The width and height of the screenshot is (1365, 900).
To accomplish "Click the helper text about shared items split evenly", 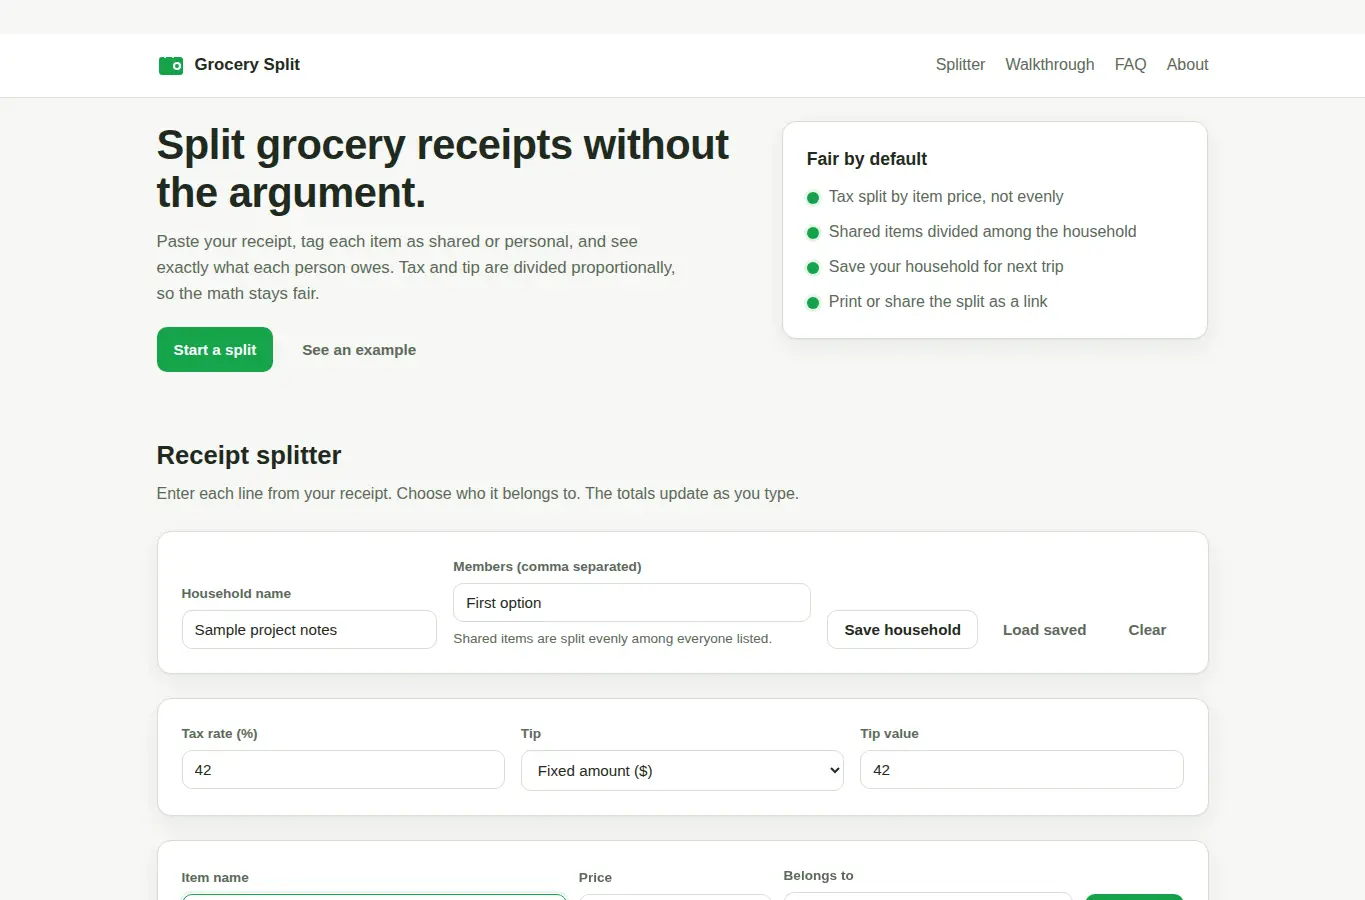I will coord(612,639).
